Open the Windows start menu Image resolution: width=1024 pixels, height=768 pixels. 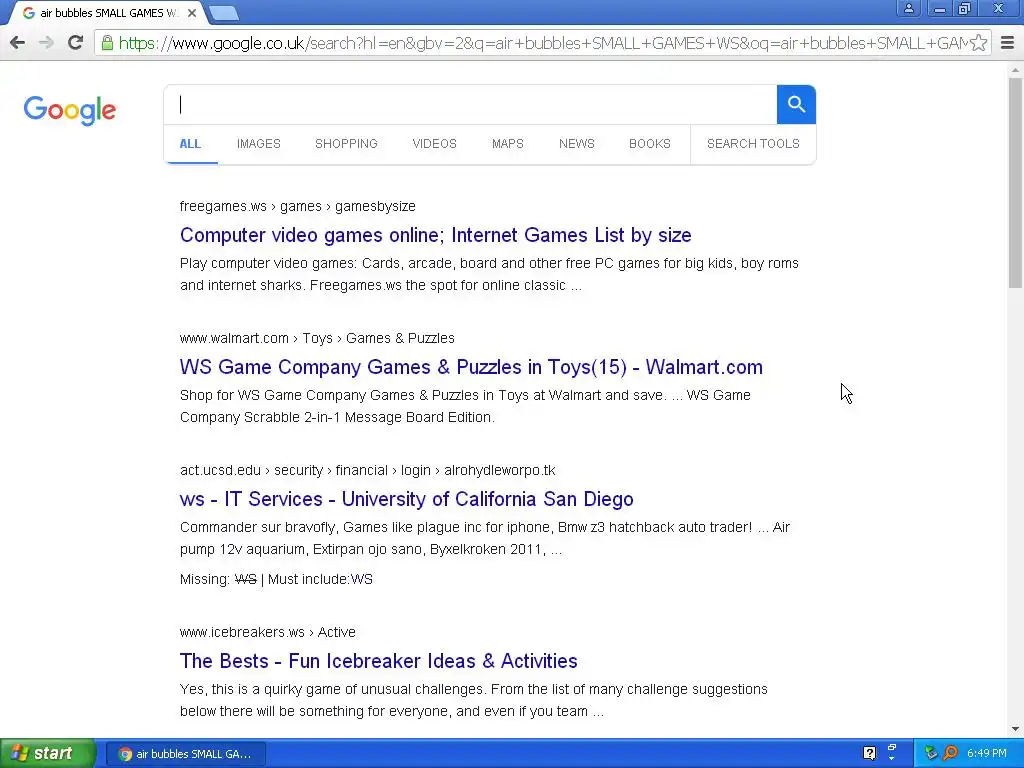click(47, 753)
